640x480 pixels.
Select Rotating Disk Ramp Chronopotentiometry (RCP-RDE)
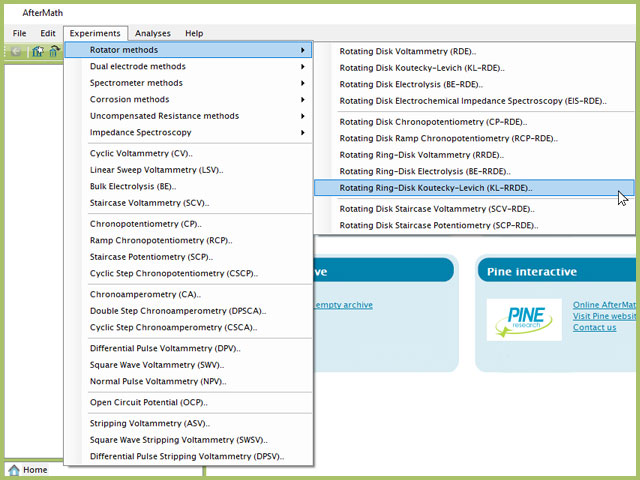coord(474,138)
